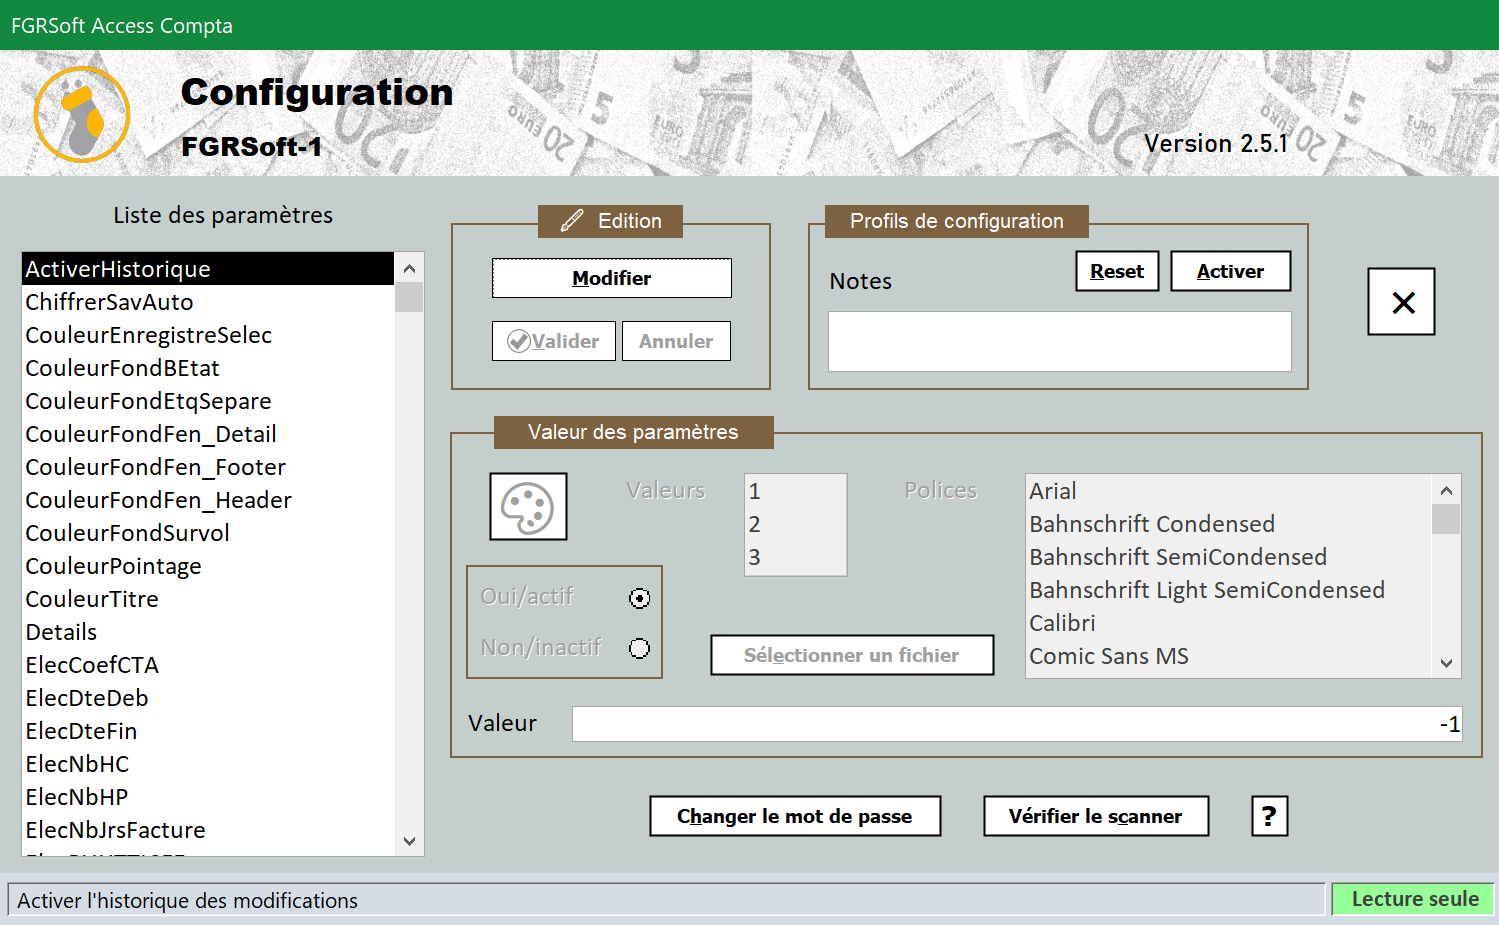Choose value 3 in Valeurs list

tap(795, 557)
